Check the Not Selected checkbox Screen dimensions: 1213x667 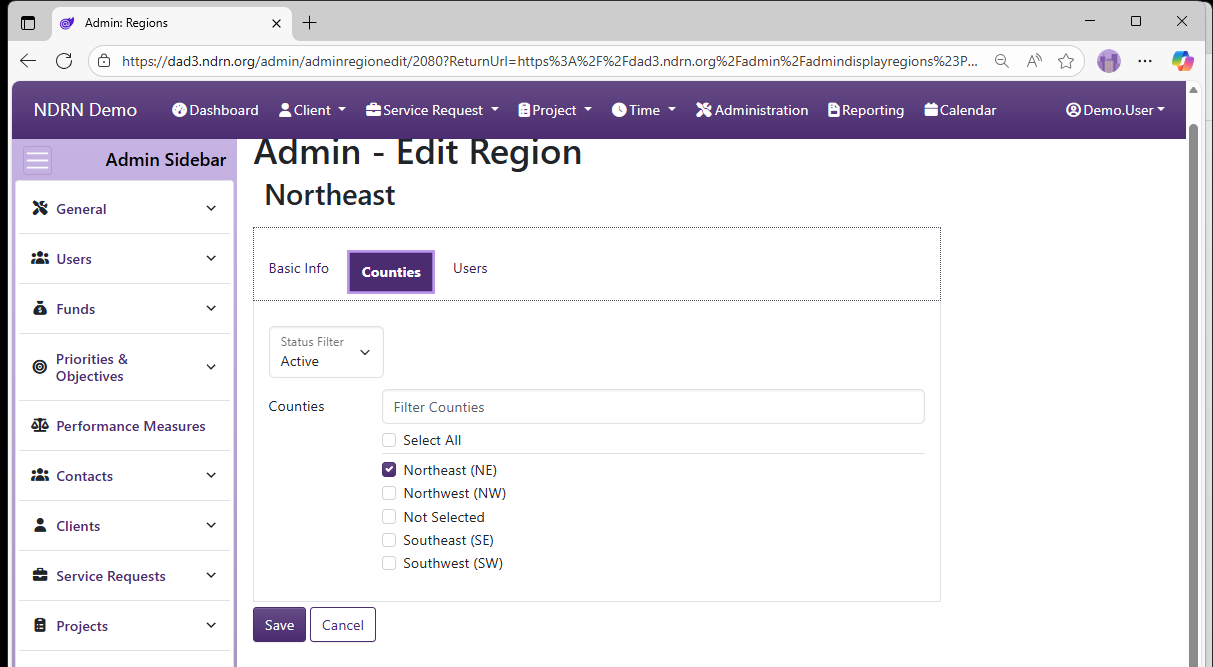(x=389, y=517)
